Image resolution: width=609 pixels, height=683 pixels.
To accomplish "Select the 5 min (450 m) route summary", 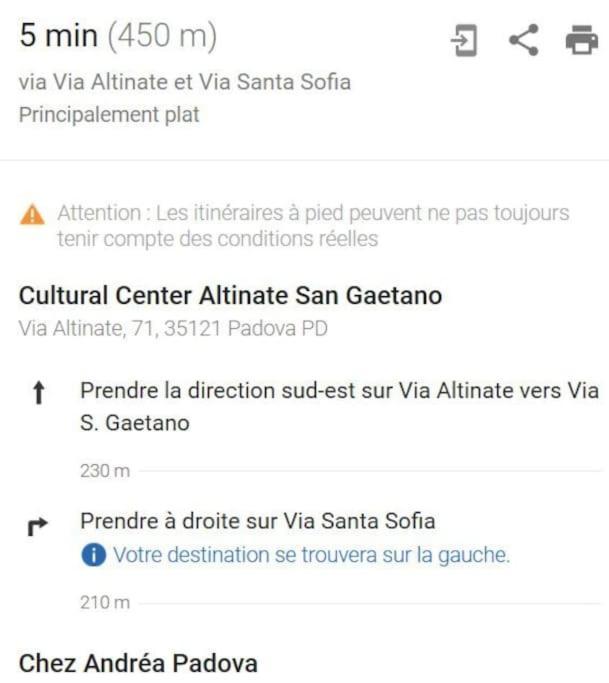I will coord(118,36).
